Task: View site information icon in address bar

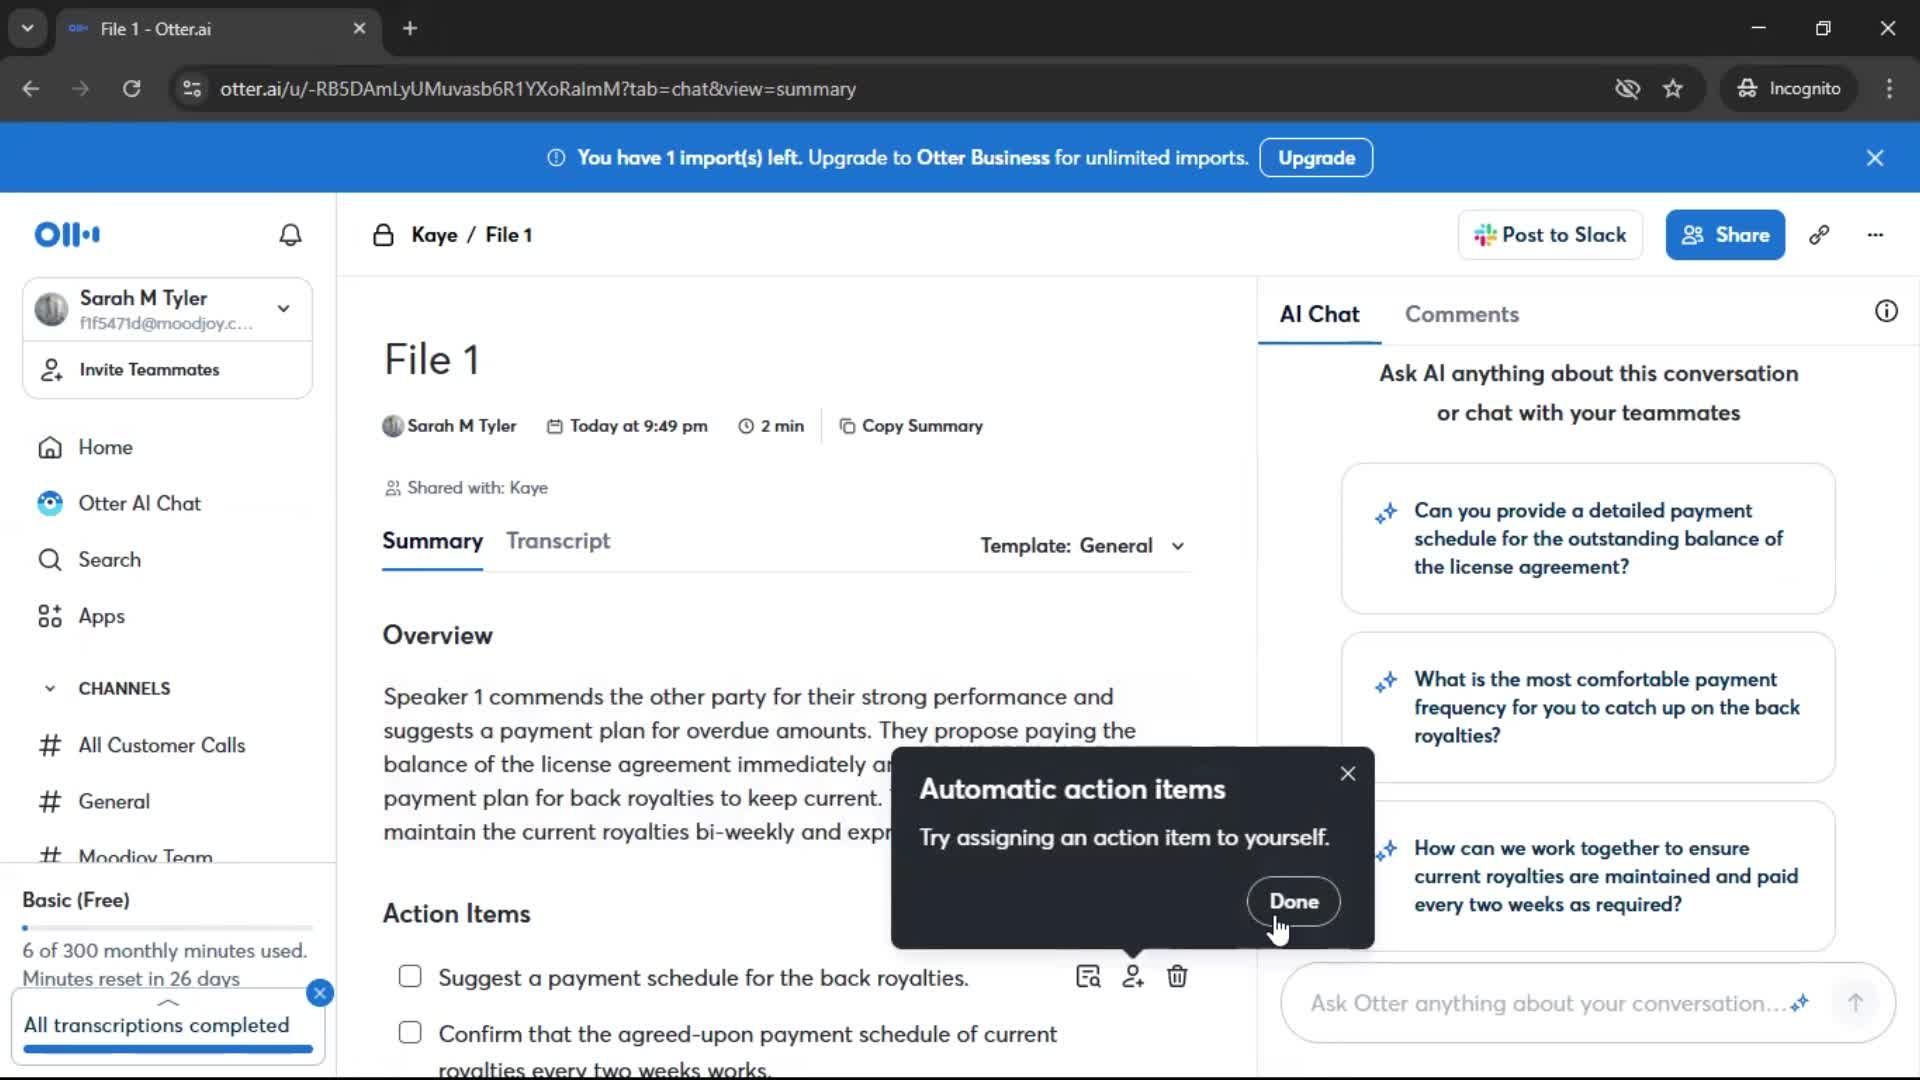Action: click(192, 89)
